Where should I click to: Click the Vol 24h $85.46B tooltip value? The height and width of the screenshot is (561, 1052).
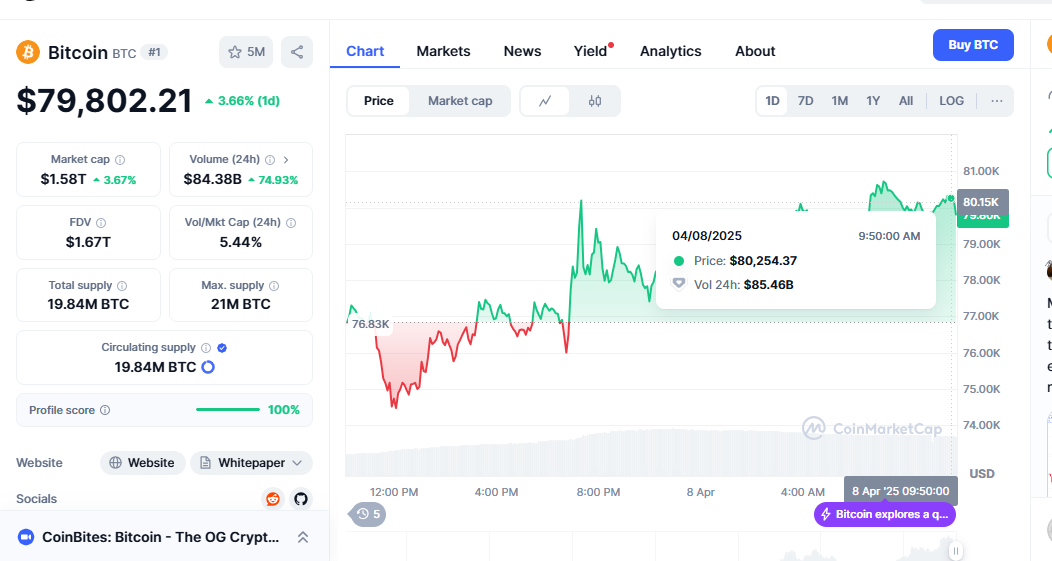click(x=769, y=285)
